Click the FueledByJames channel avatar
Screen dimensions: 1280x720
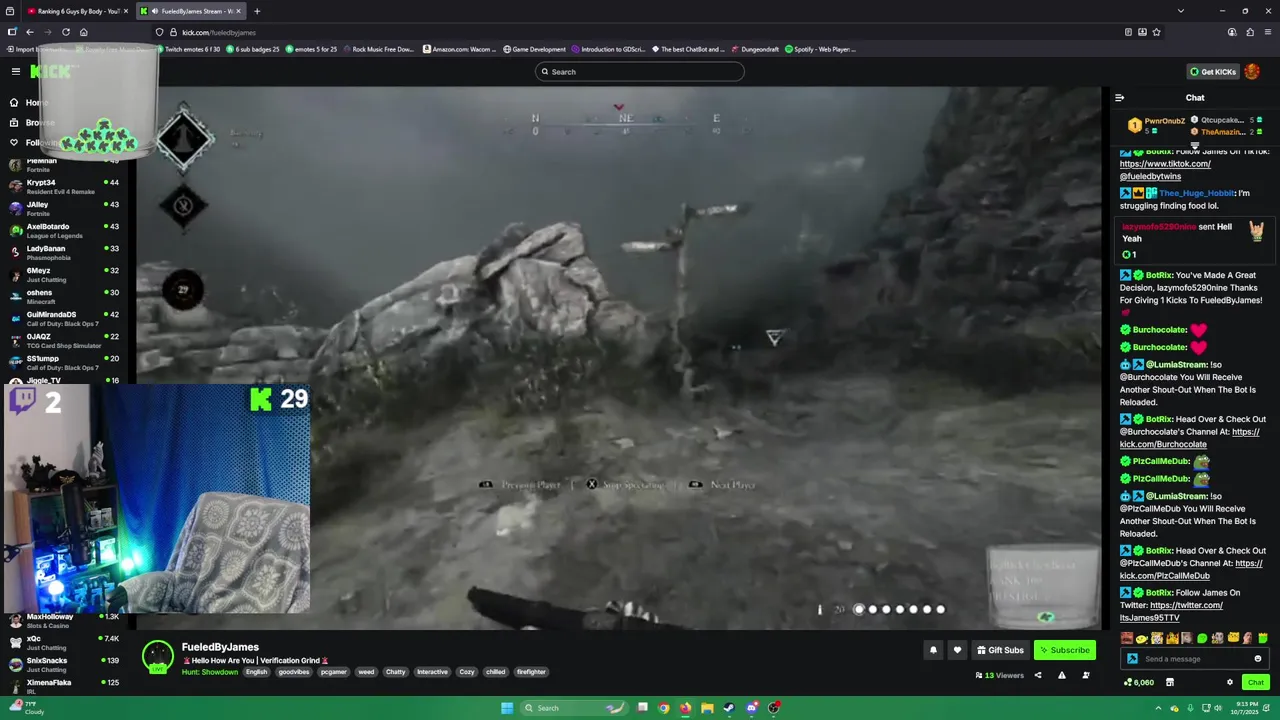point(157,656)
